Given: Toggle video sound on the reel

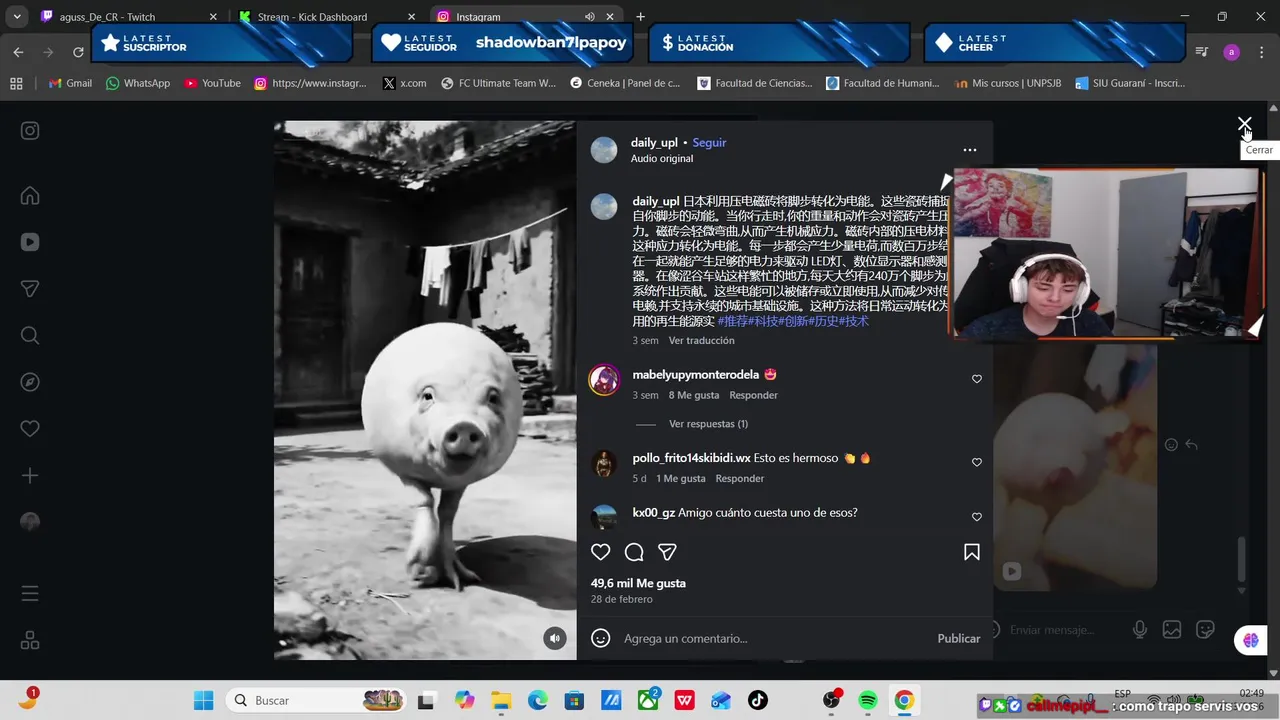Looking at the screenshot, I should [555, 638].
